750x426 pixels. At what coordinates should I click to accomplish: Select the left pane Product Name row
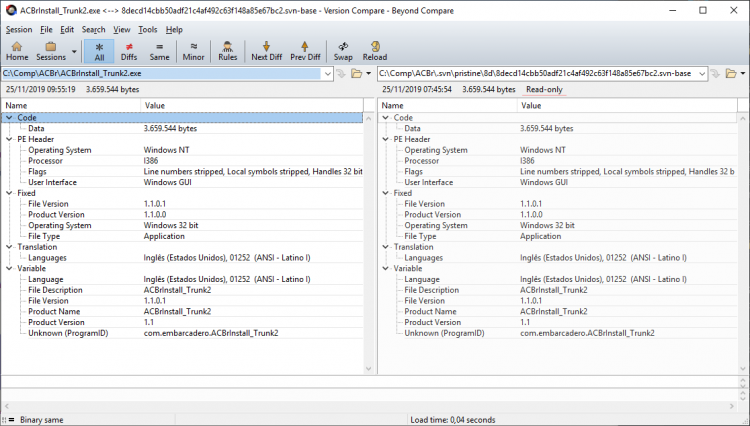[x=182, y=312]
